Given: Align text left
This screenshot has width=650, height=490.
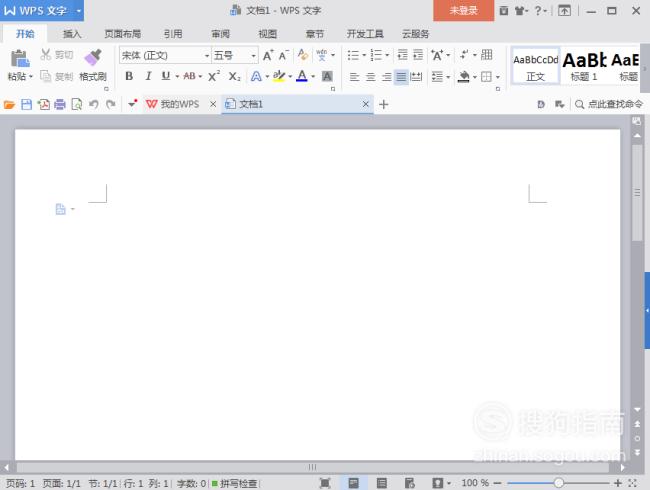Looking at the screenshot, I should point(354,77).
